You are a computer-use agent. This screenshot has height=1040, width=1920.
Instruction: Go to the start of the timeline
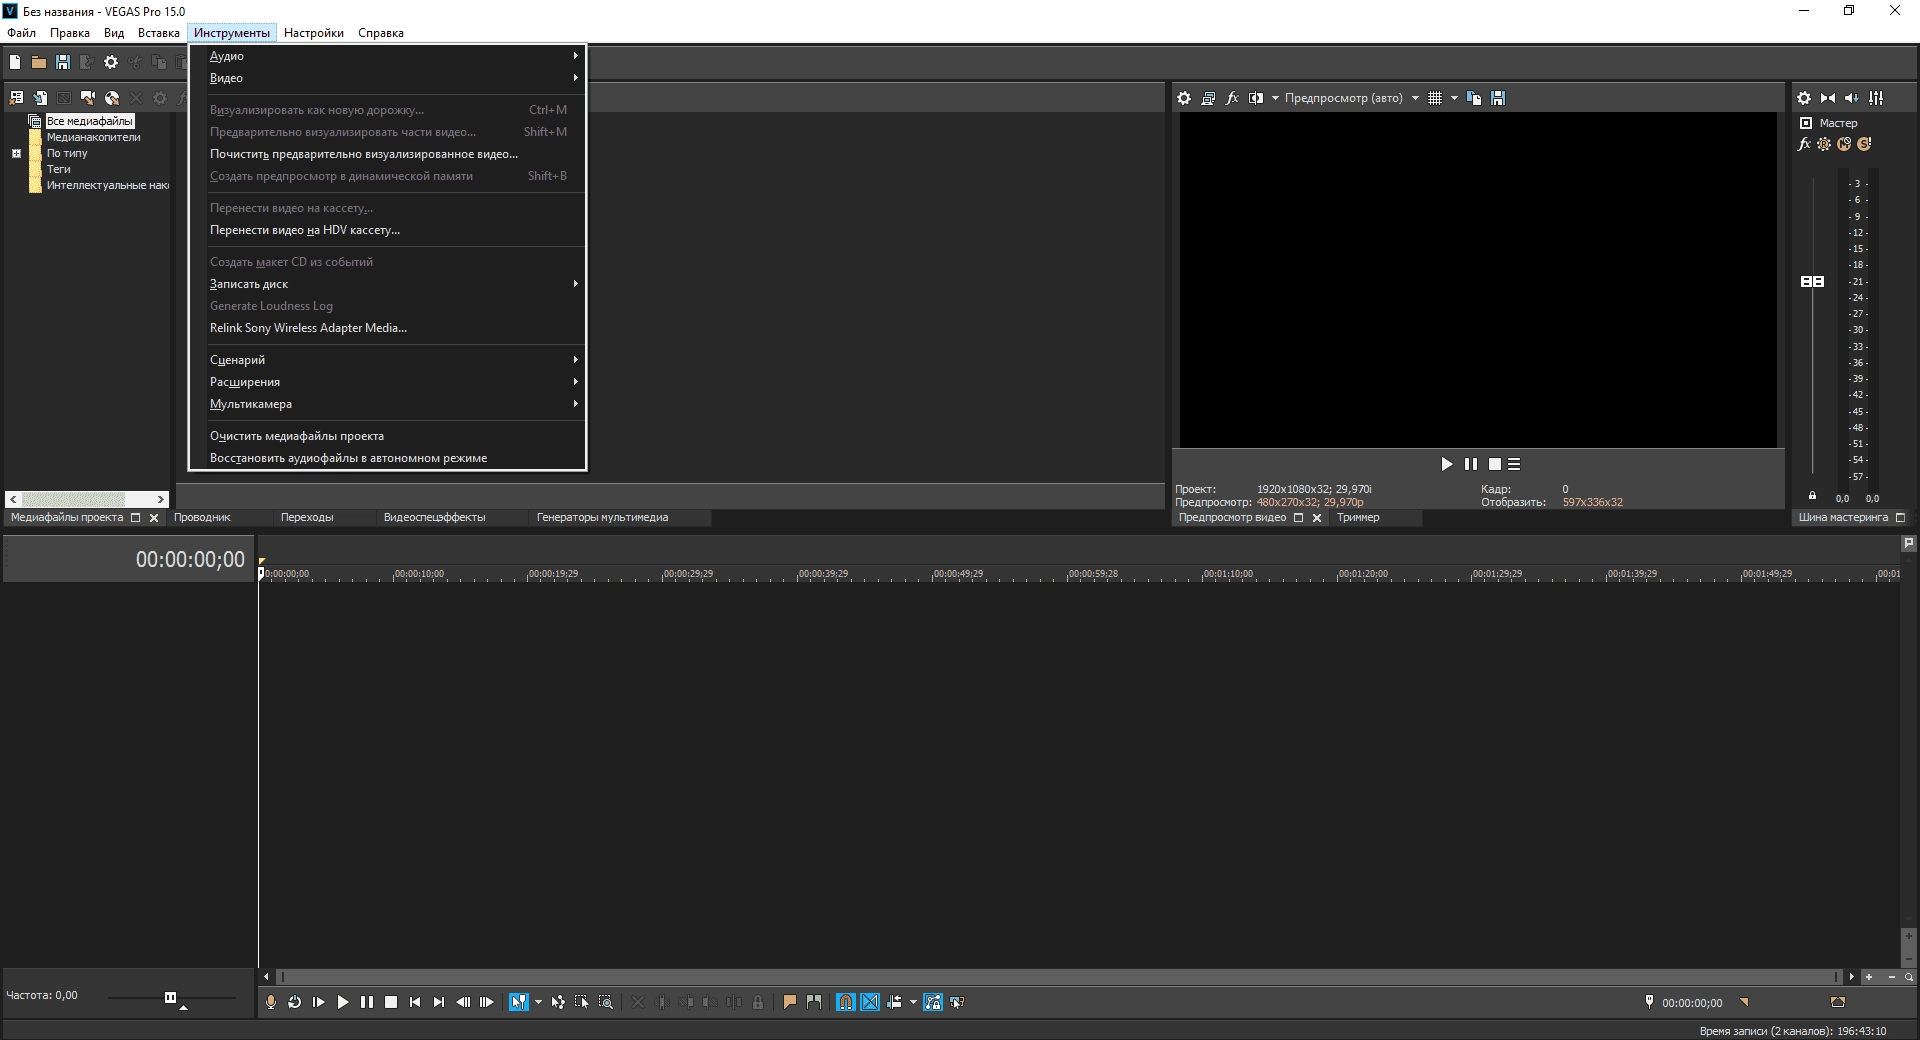coord(415,1002)
